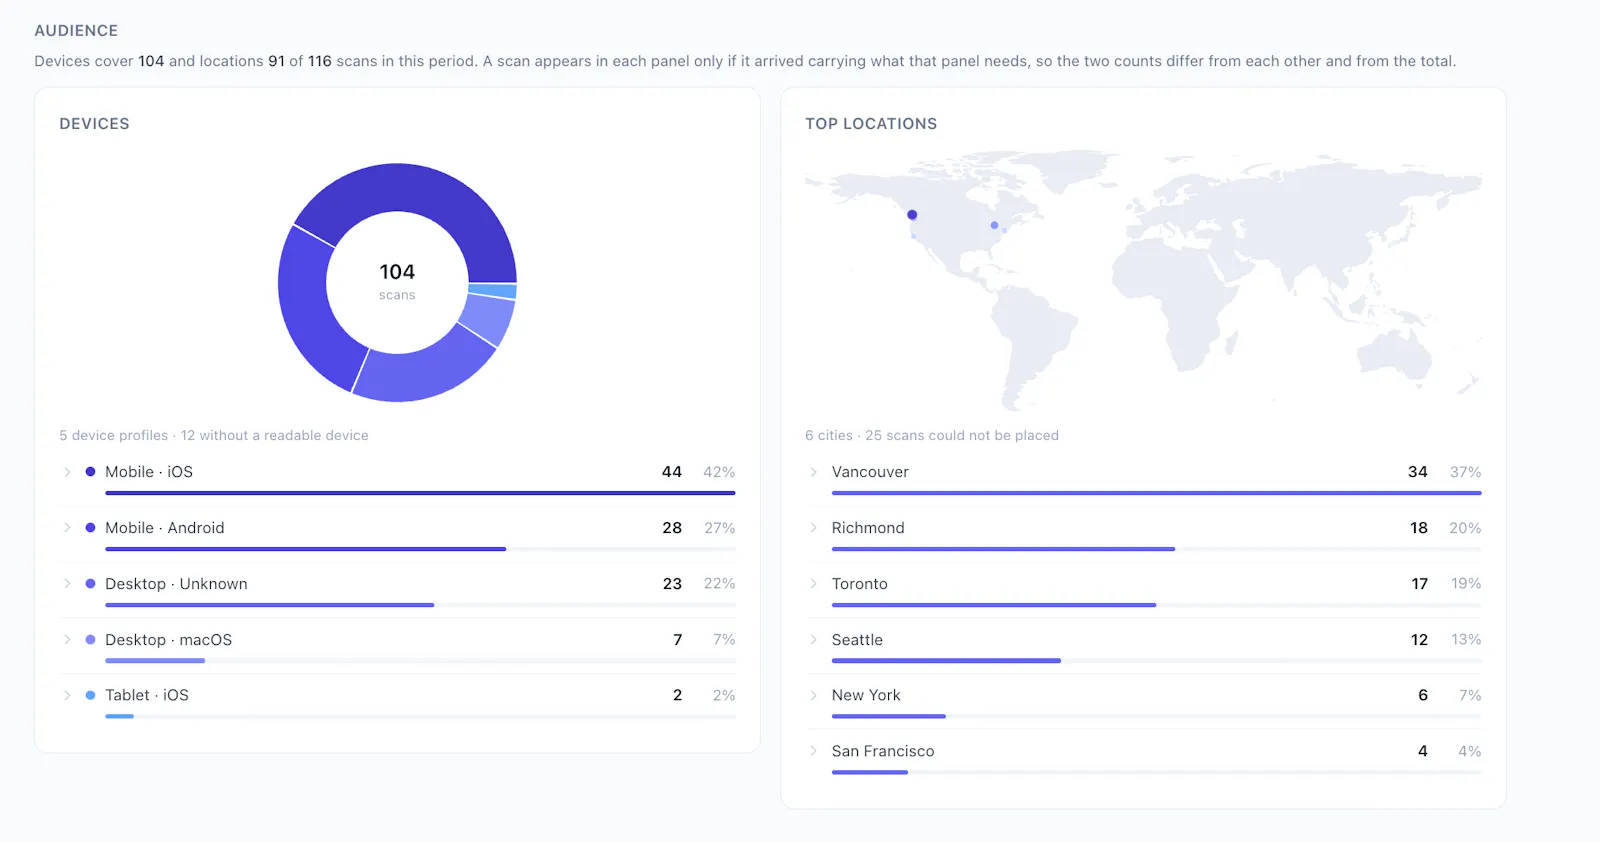Viewport: 1600px width, 842px height.
Task: Expand the Vancouver location row chevron
Action: click(x=813, y=472)
